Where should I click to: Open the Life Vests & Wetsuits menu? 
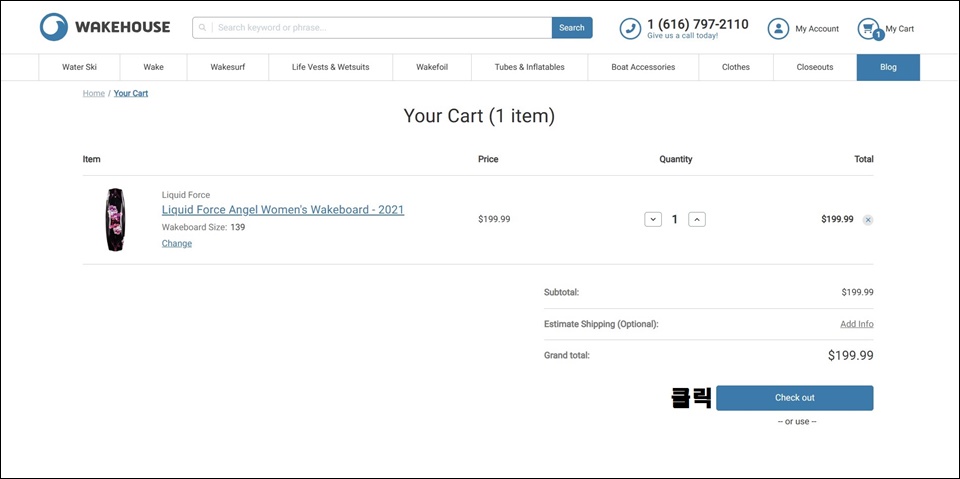331,67
